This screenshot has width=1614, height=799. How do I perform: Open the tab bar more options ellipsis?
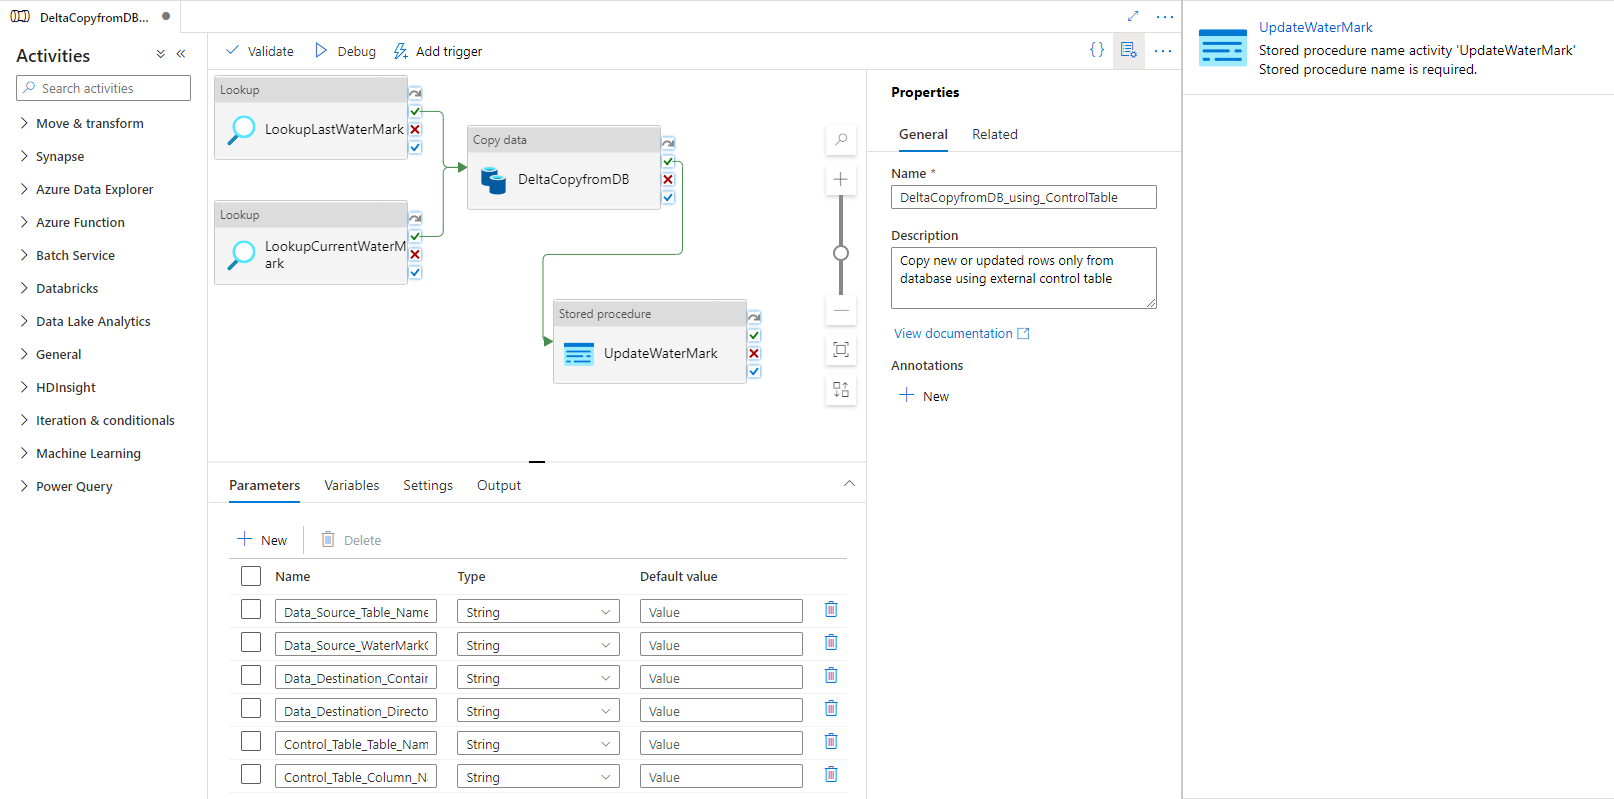pos(1165,17)
